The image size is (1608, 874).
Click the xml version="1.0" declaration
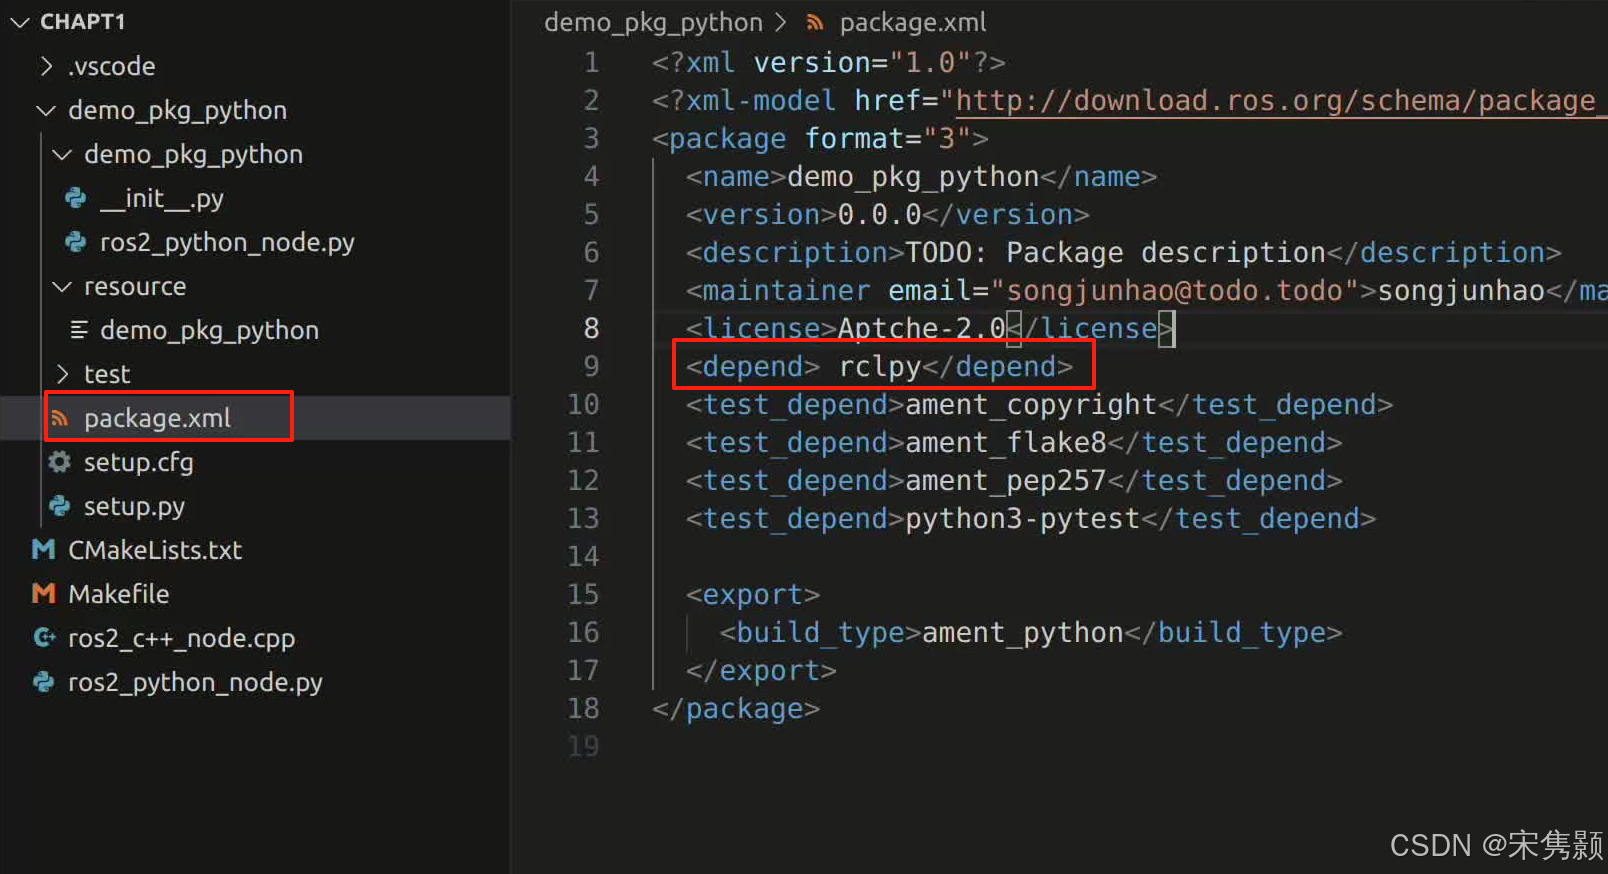point(828,63)
